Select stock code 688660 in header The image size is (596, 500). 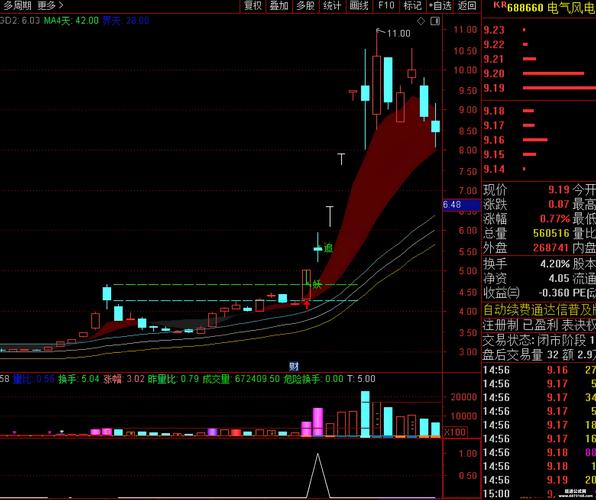point(525,7)
